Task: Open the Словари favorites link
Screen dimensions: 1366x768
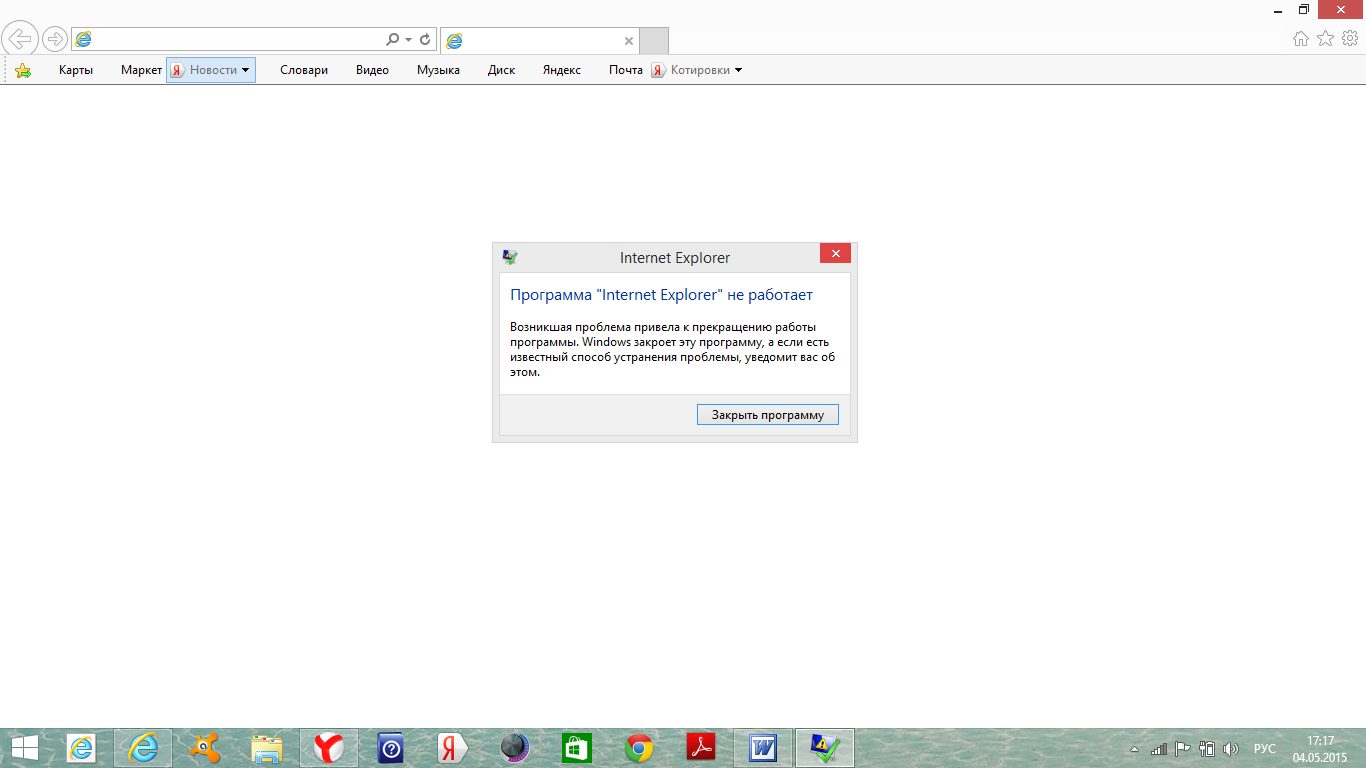Action: point(304,70)
